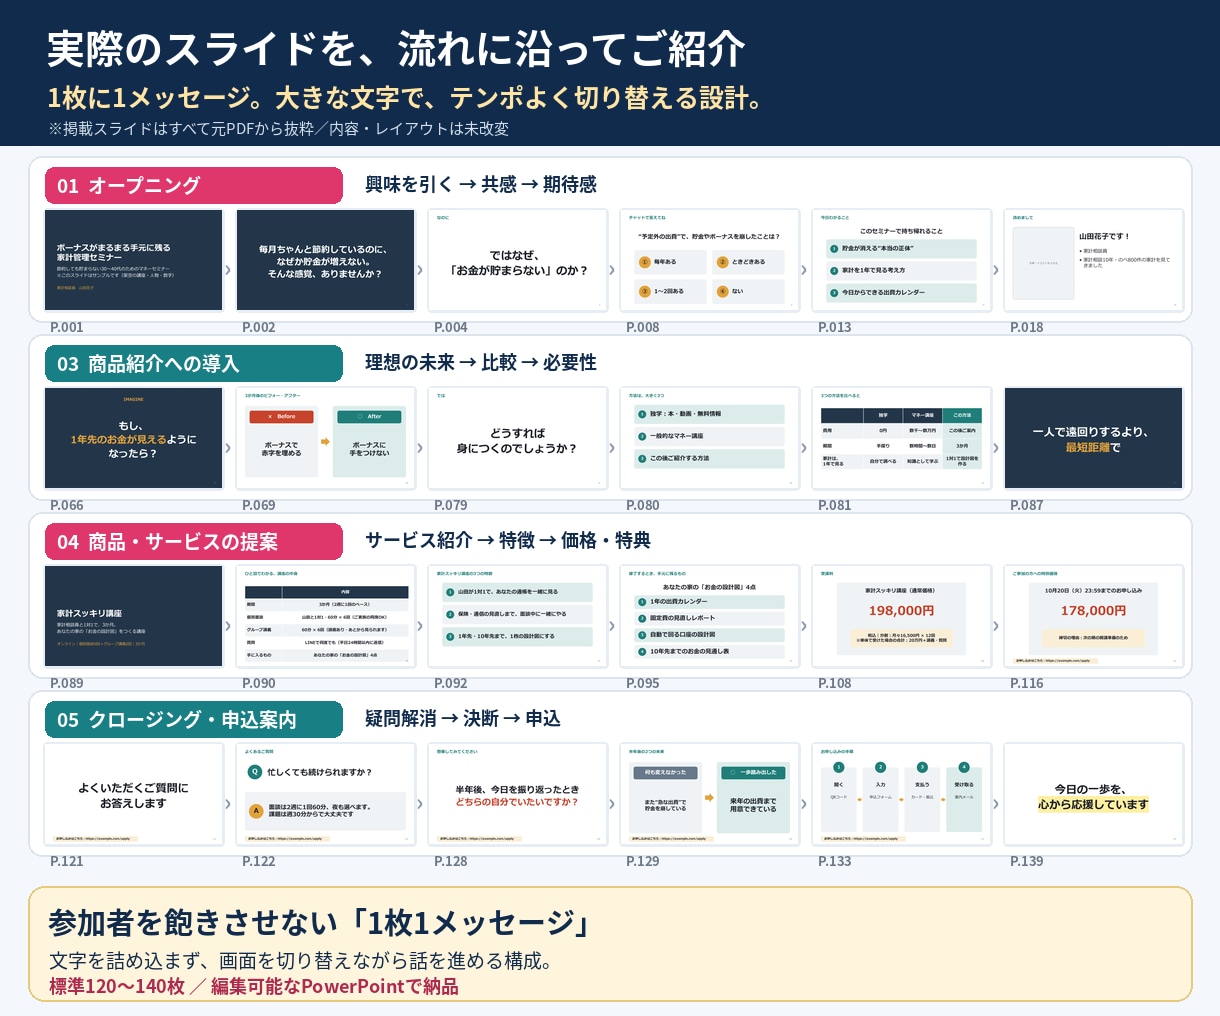Click the heading 参加者を飽きさせない「1枚1メッセージ」
Viewport: 1220px width, 1016px height.
(320, 921)
